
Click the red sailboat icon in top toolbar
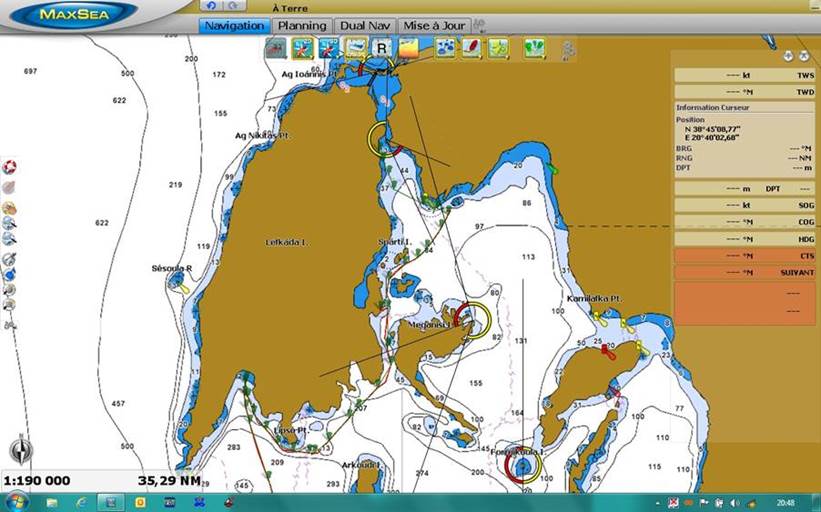471,47
